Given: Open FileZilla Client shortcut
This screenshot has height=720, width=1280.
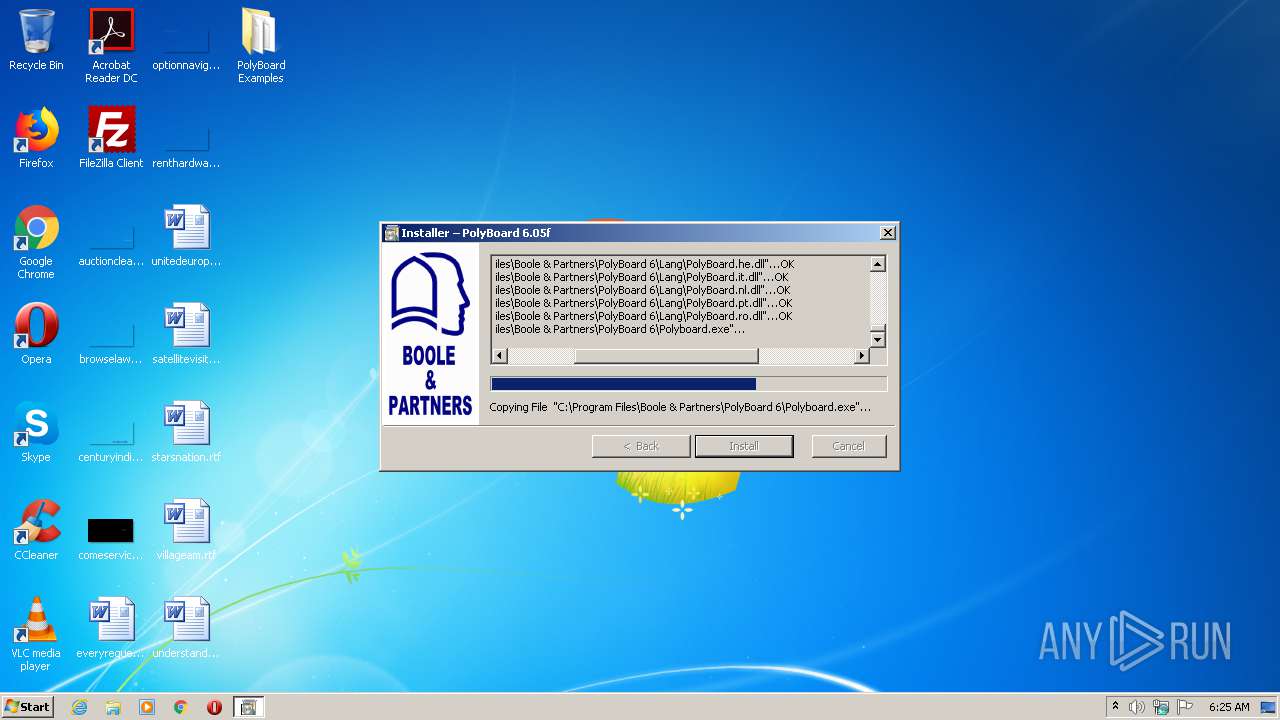Looking at the screenshot, I should 111,138.
